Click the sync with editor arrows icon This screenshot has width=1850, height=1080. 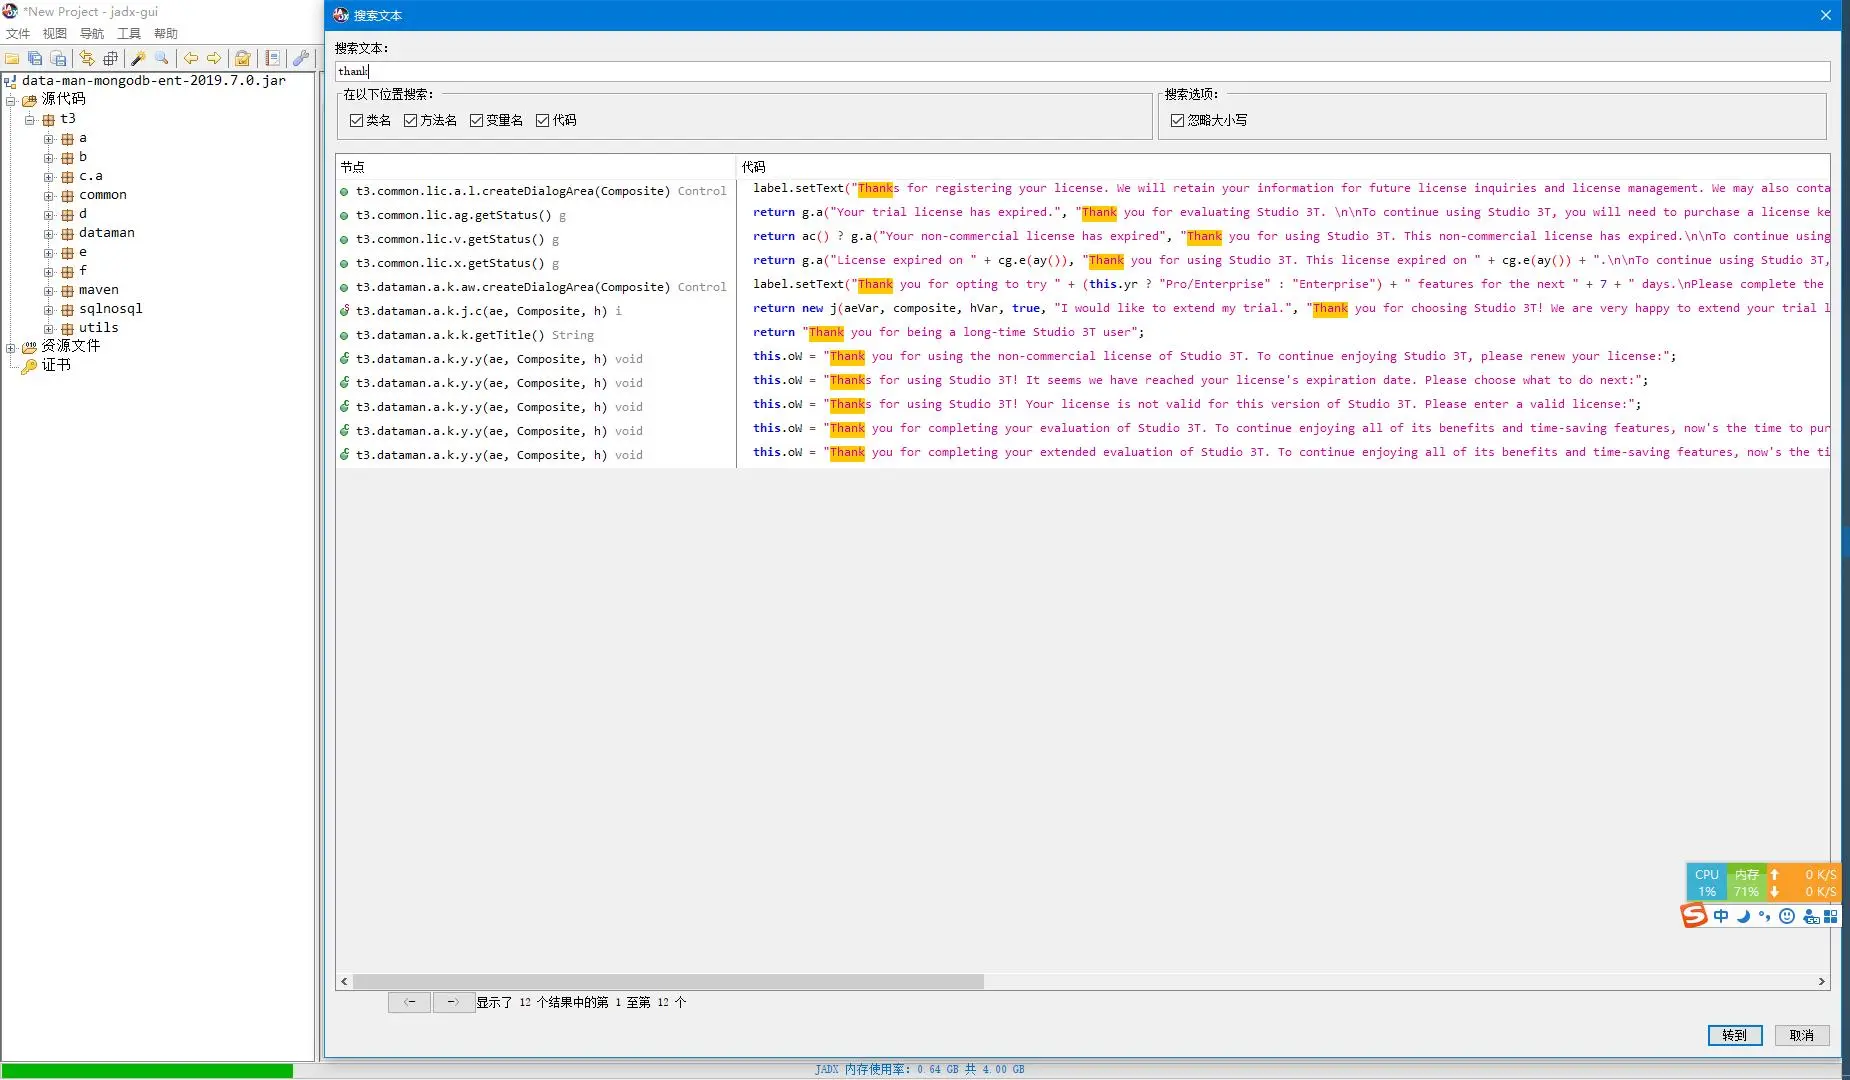pos(87,58)
